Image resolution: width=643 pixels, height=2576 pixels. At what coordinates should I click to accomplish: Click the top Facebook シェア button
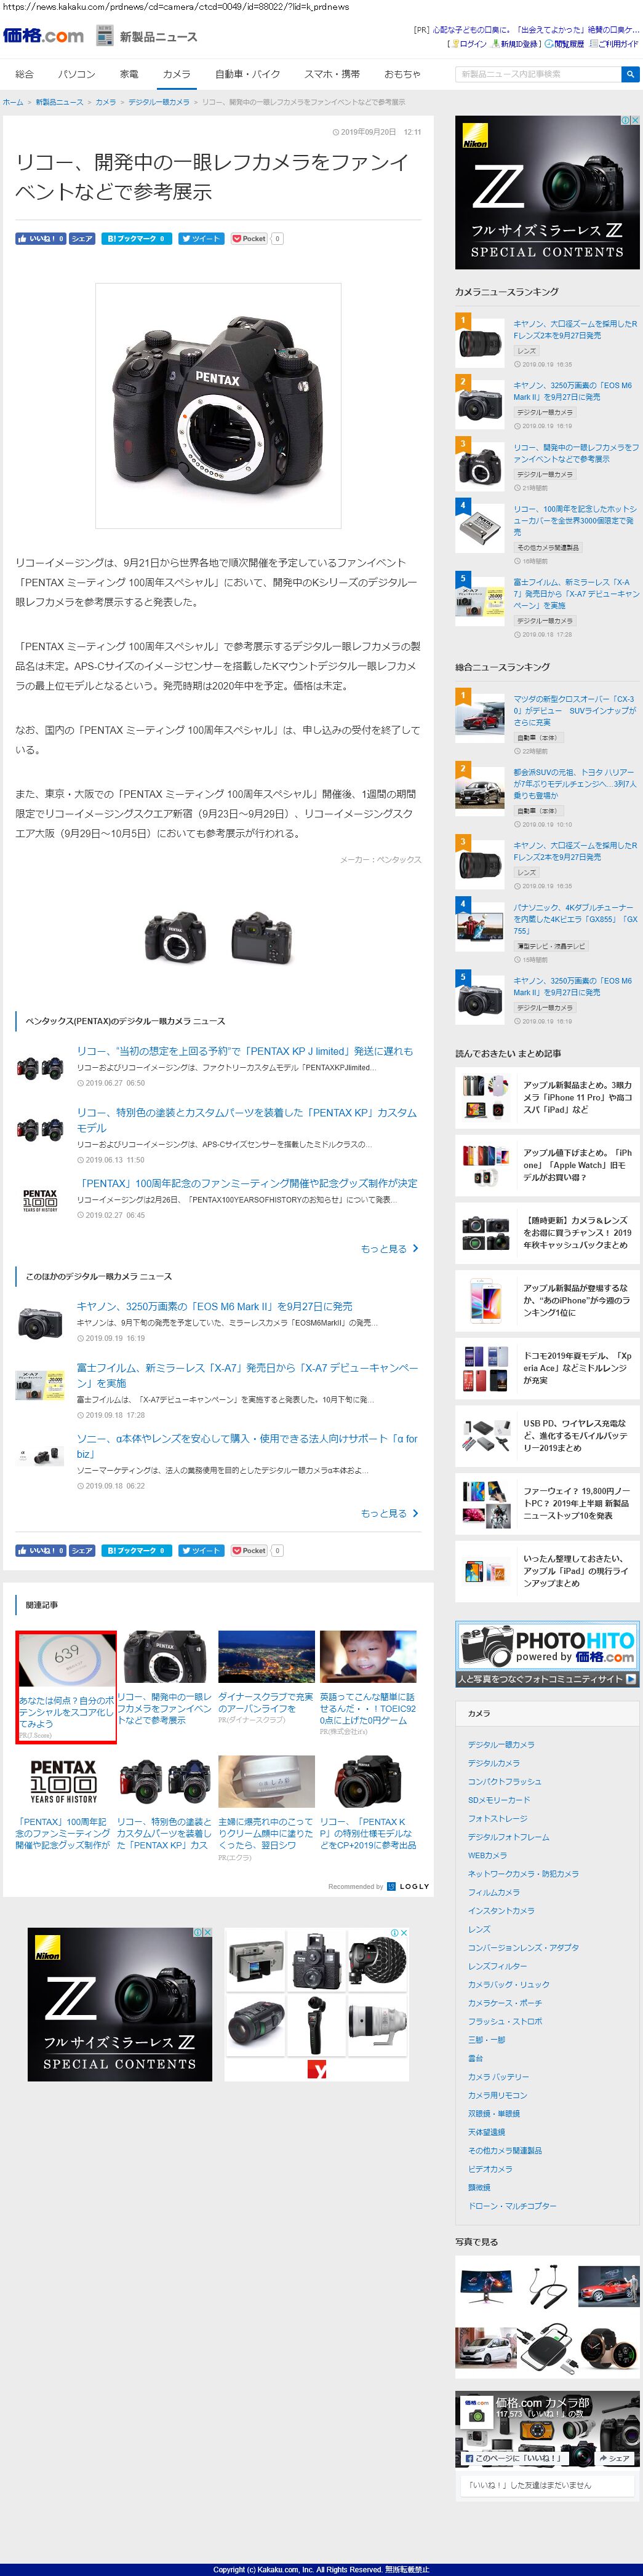click(82, 239)
